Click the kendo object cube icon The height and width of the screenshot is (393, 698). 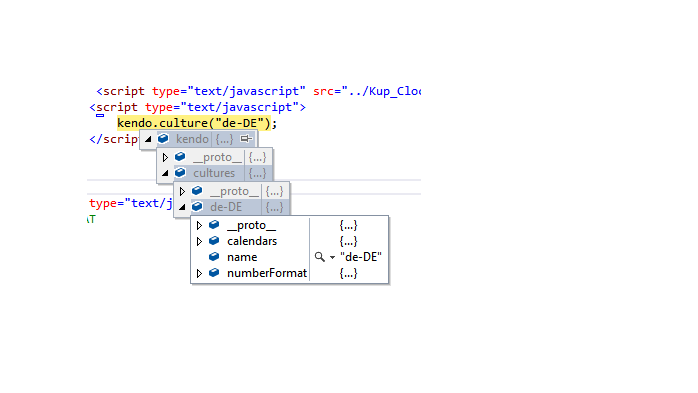163,139
